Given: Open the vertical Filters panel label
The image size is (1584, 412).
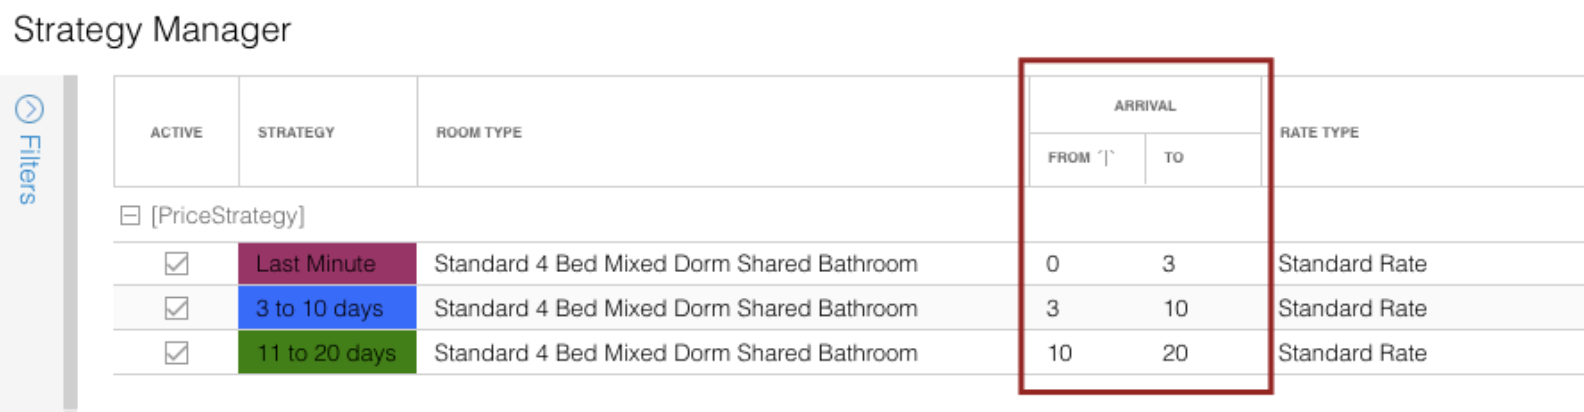Looking at the screenshot, I should pos(30,169).
